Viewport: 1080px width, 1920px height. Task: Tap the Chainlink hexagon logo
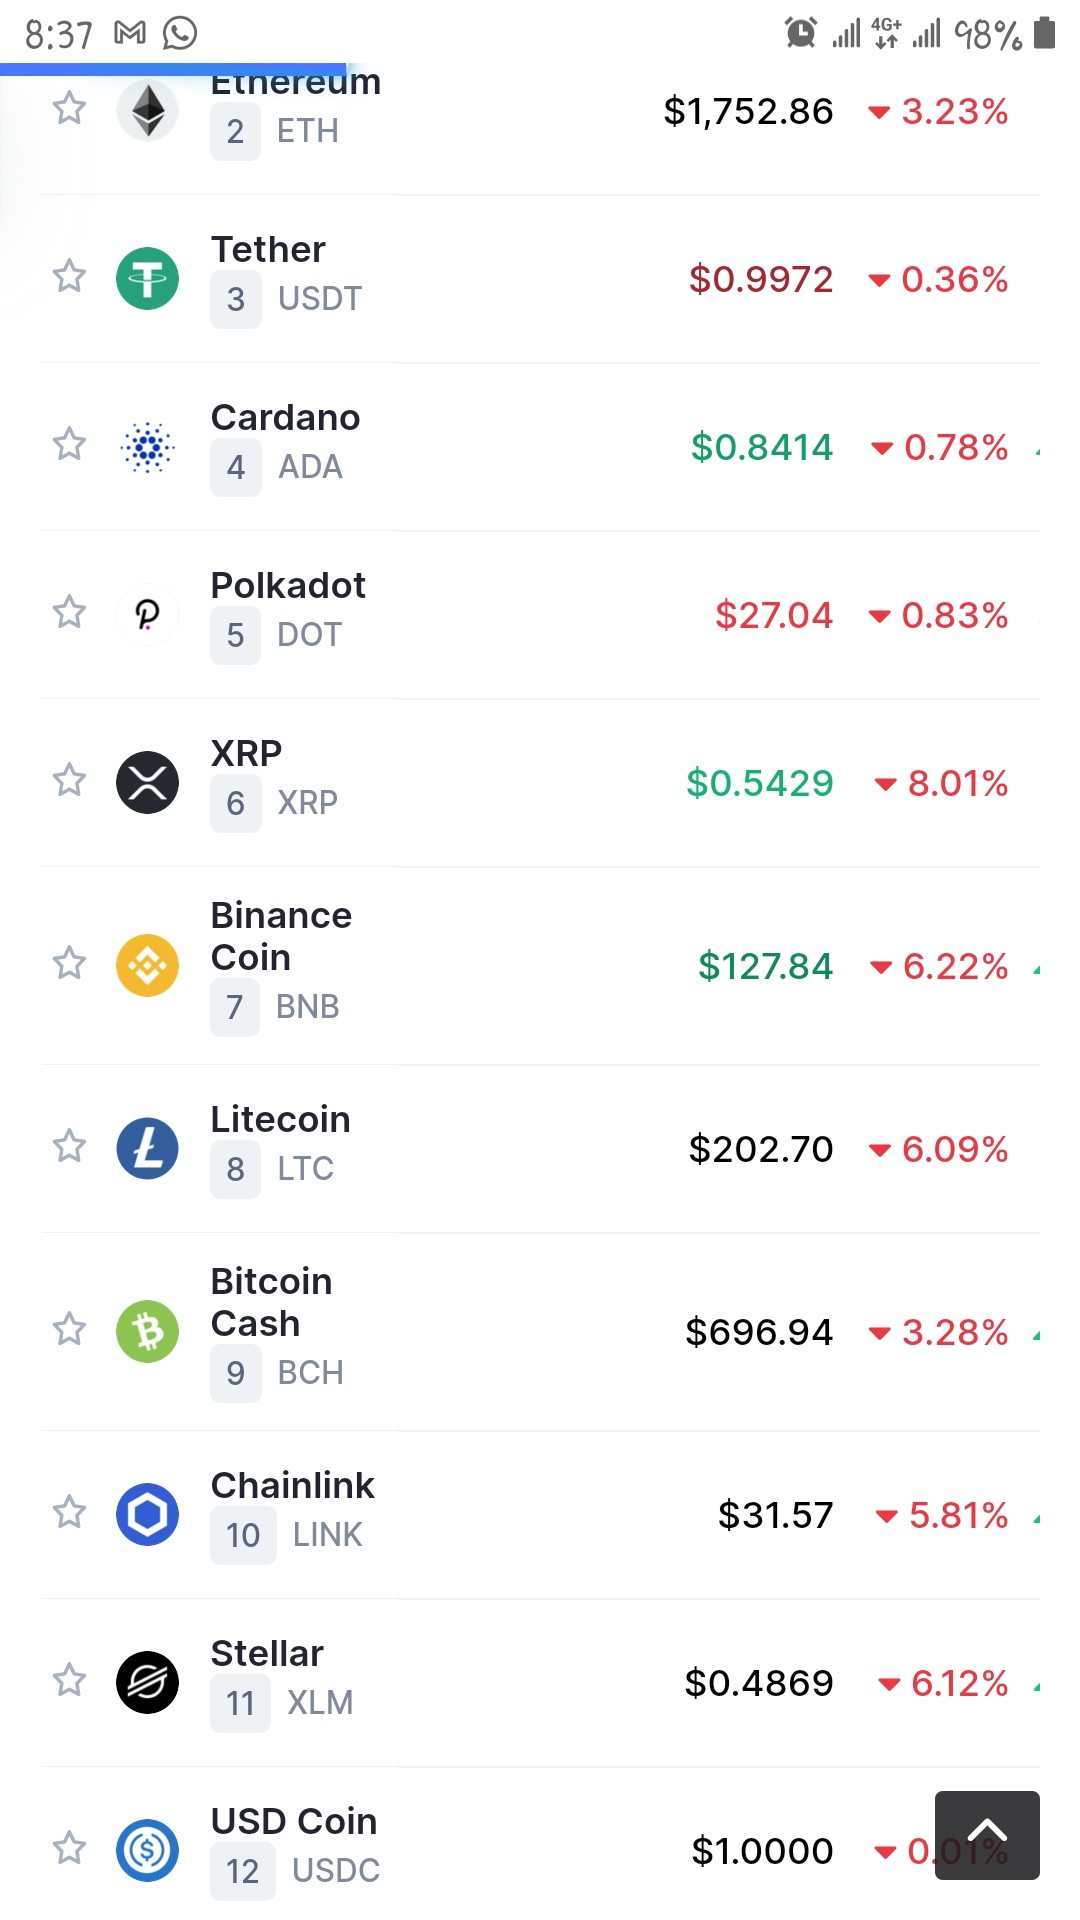(x=148, y=1514)
